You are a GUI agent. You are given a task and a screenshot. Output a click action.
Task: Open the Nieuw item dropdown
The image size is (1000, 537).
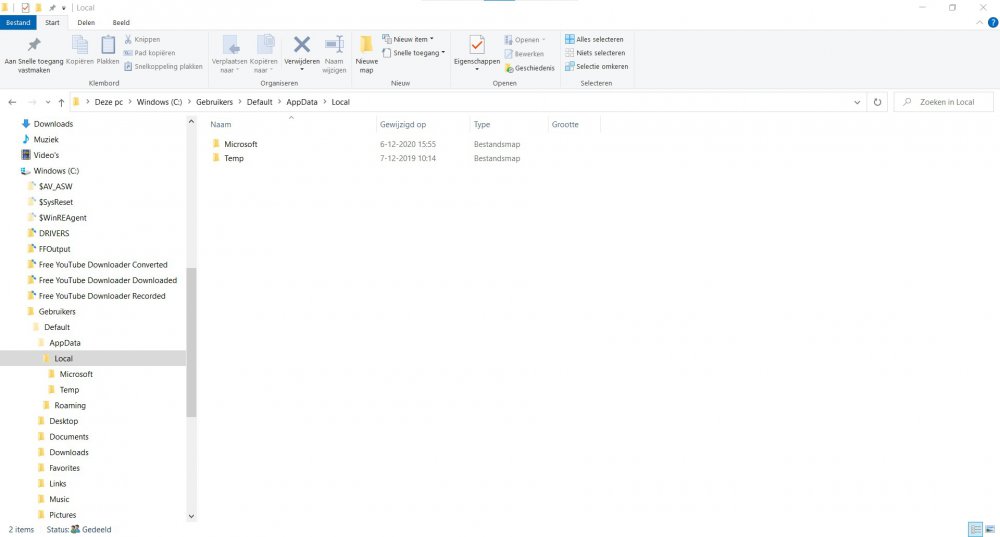click(412, 39)
